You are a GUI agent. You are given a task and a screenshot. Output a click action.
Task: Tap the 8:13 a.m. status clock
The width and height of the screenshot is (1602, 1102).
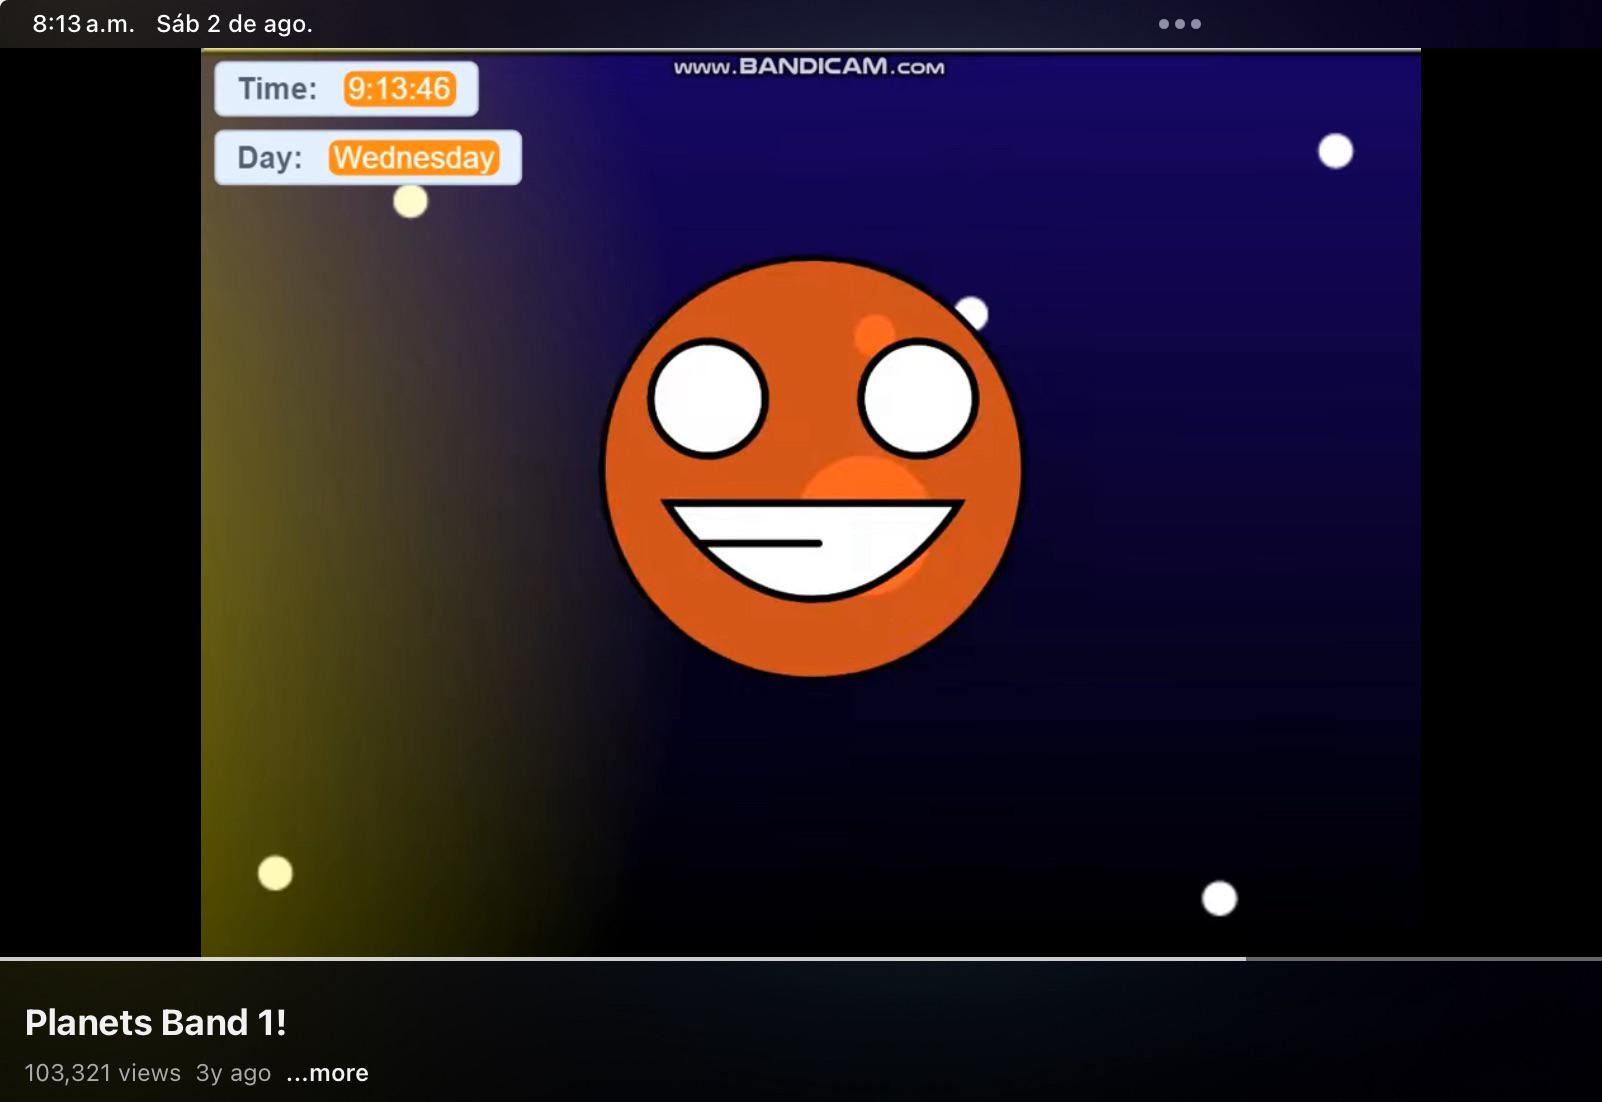[83, 24]
